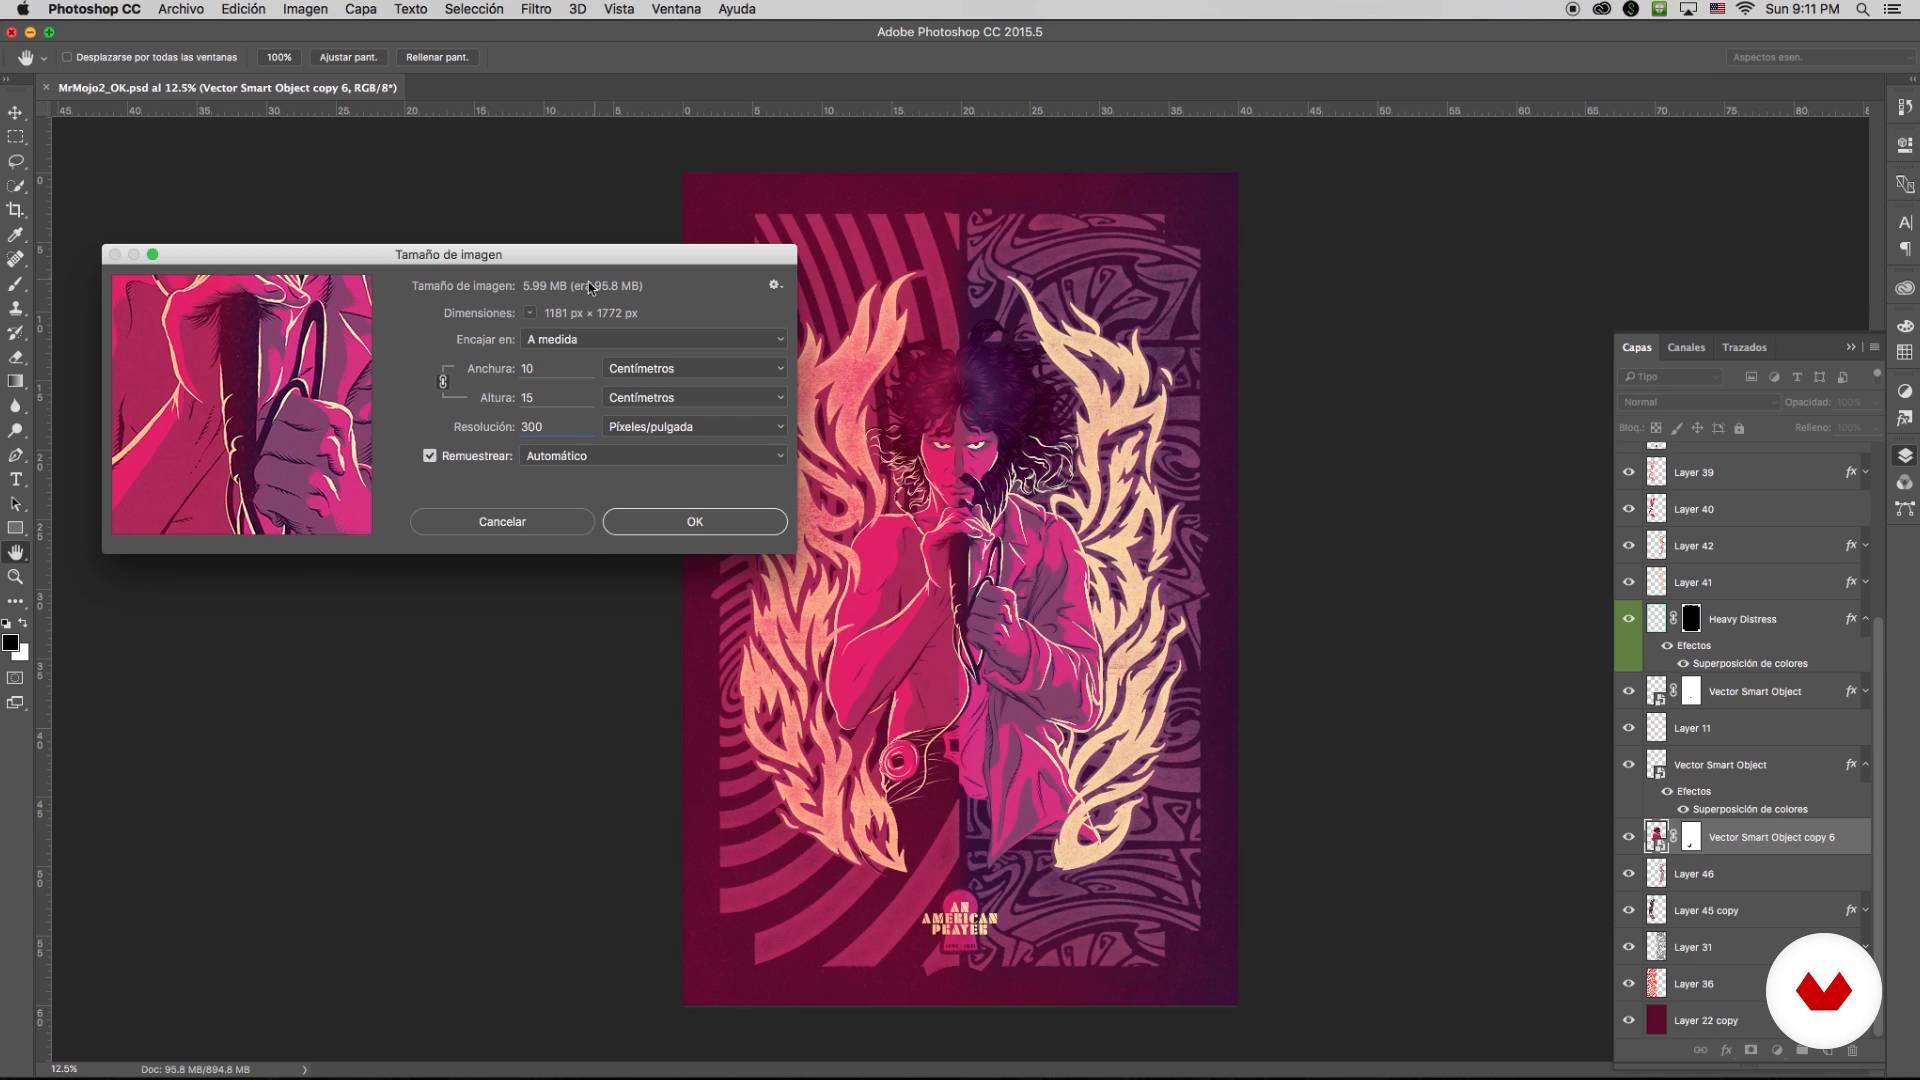The image size is (1920, 1080).
Task: Select the Spot Healing Brush tool
Action: pos(15,259)
